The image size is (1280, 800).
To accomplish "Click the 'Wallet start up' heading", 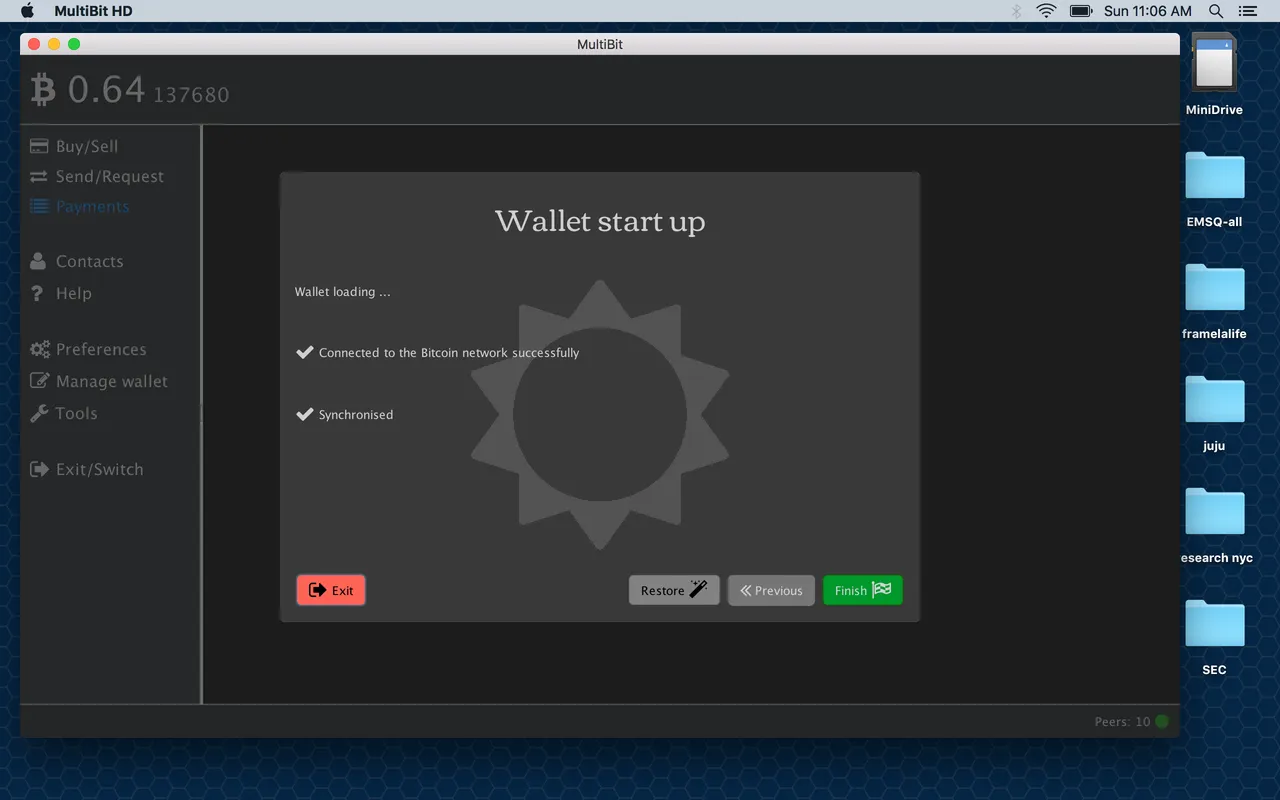I will click(x=600, y=221).
